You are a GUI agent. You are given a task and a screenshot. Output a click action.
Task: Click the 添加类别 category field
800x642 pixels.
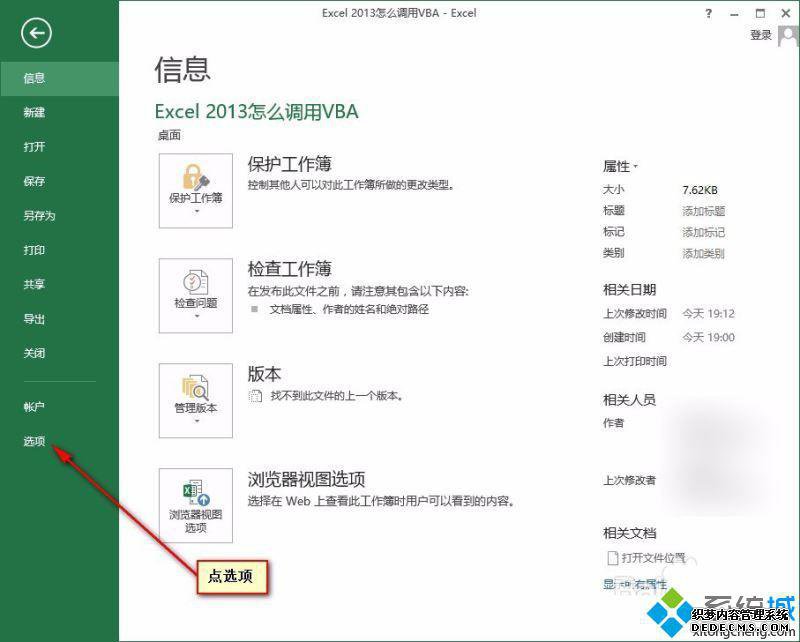[x=704, y=254]
